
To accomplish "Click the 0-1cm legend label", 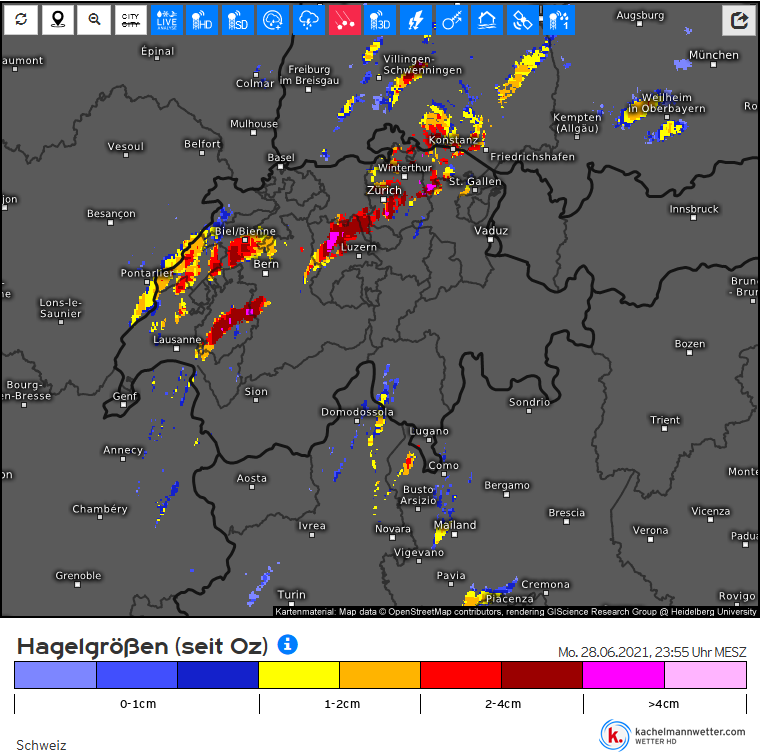I will click(138, 704).
